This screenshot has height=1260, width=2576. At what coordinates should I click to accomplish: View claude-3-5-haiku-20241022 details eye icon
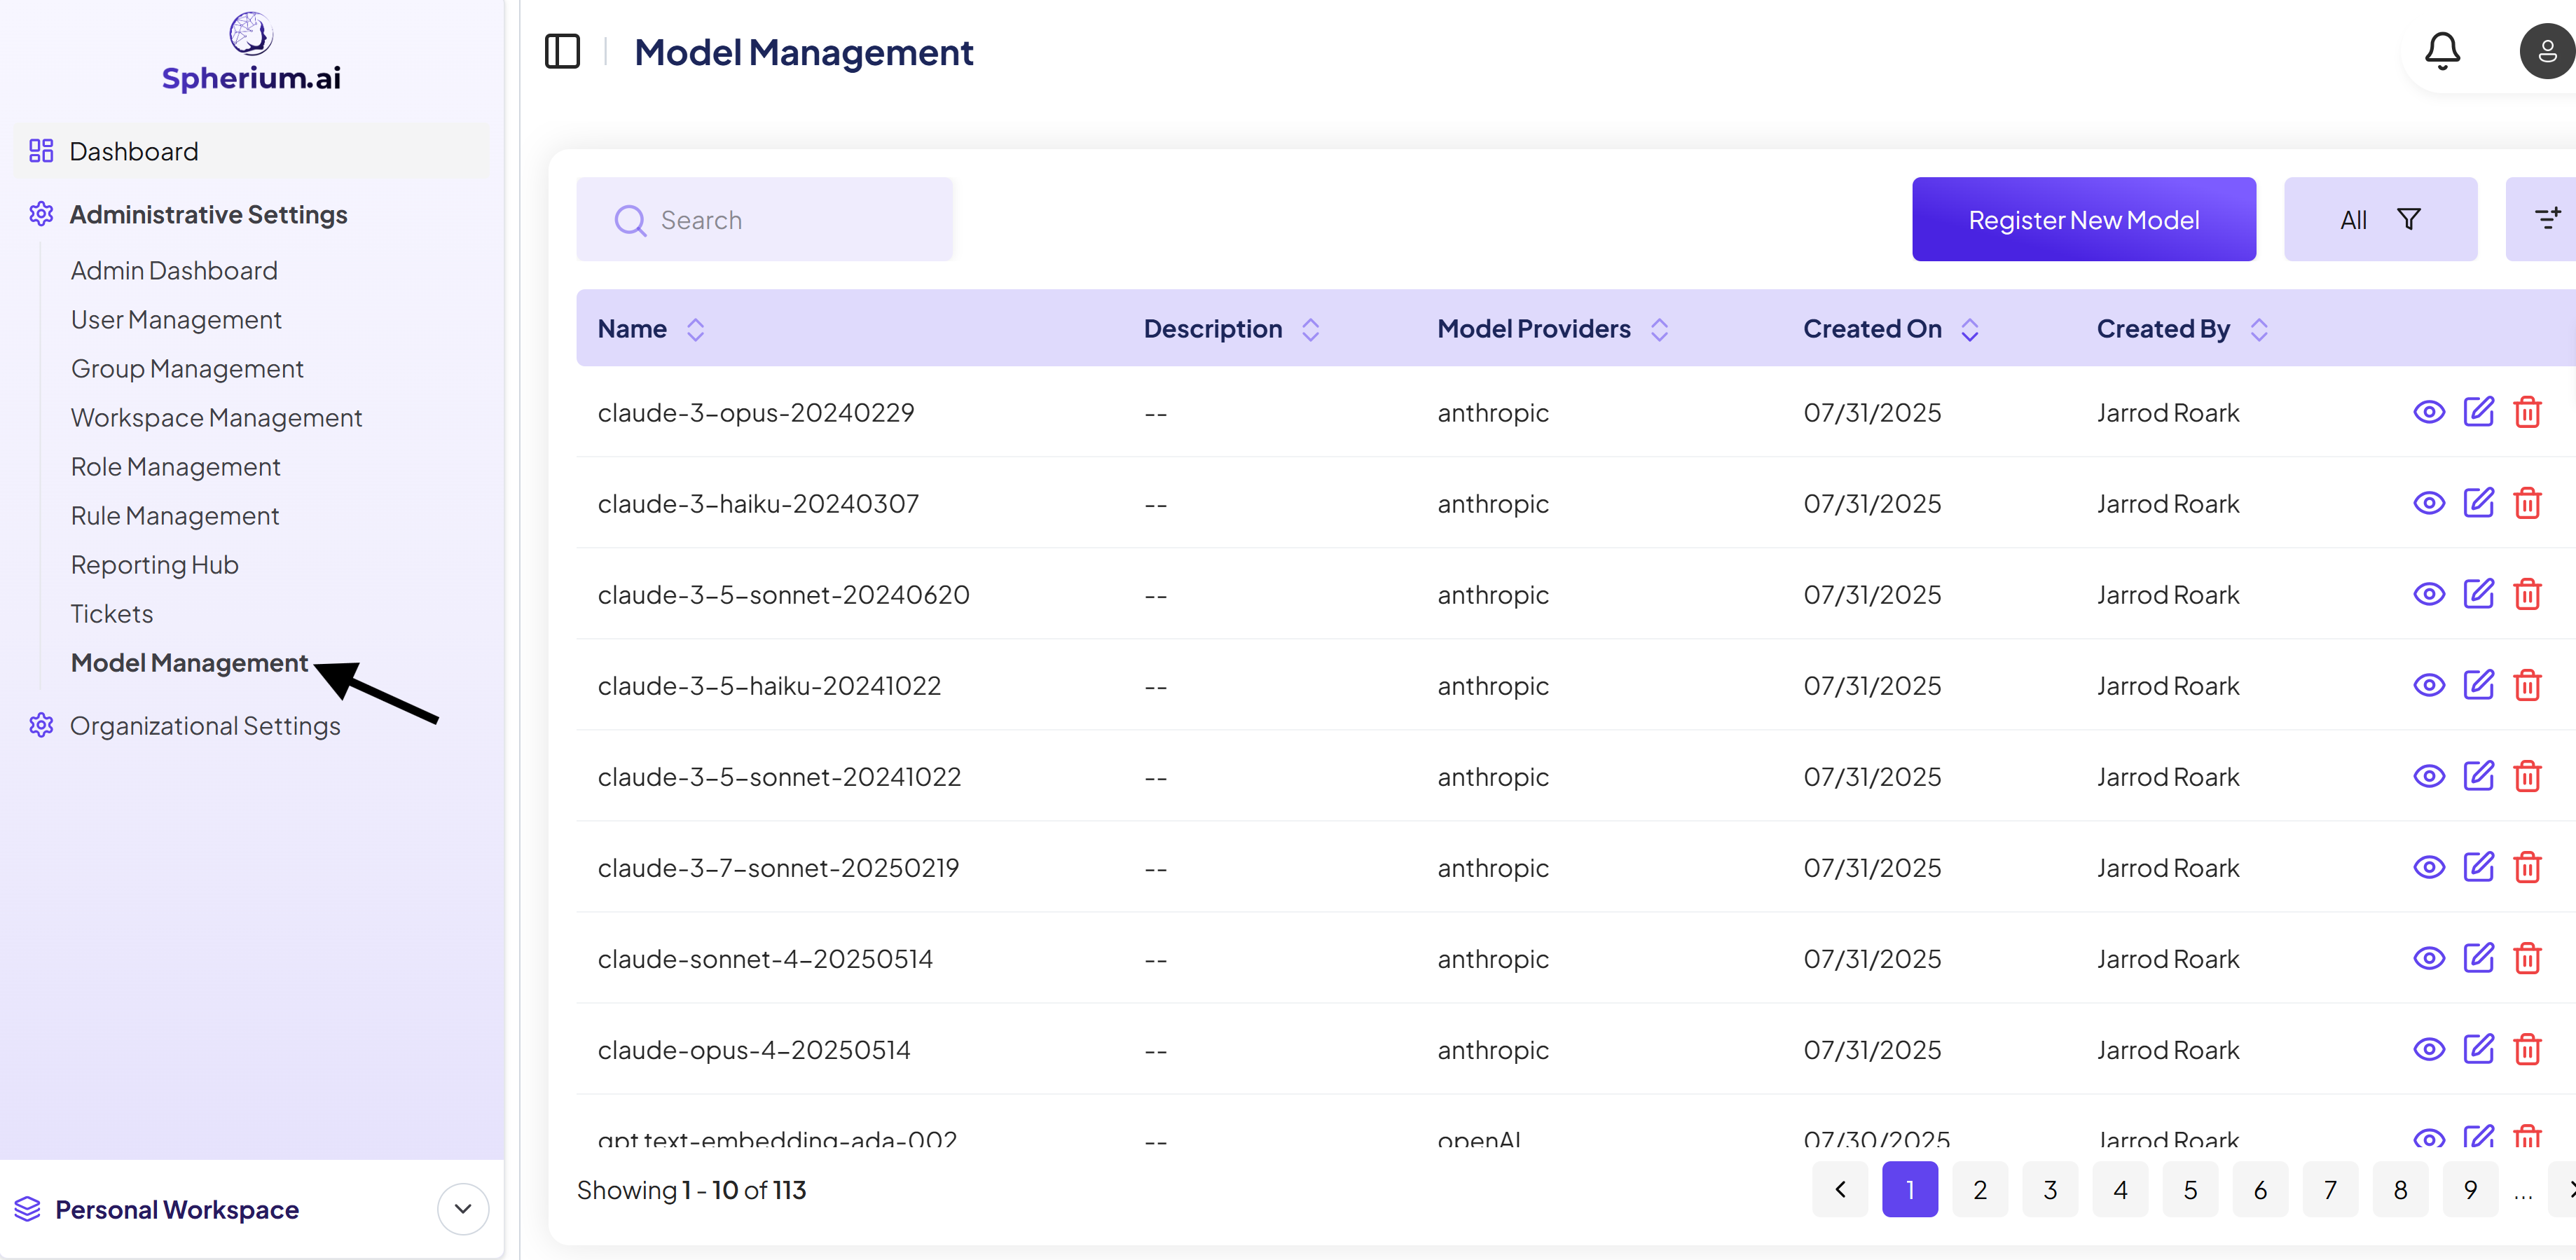pos(2429,685)
